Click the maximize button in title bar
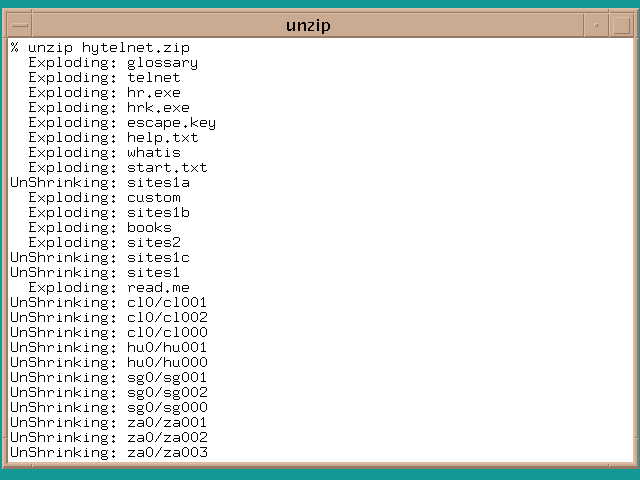The image size is (640, 480). (620, 24)
